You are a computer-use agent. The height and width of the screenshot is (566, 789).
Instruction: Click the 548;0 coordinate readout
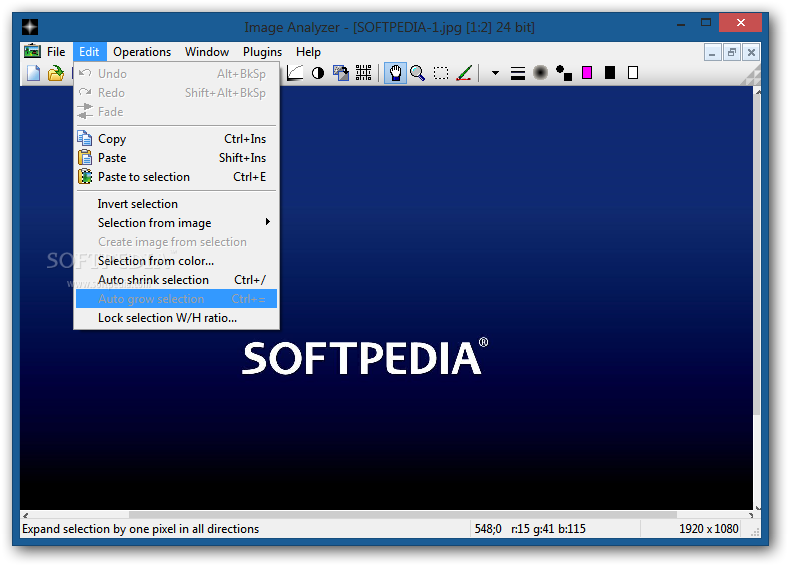pos(488,529)
